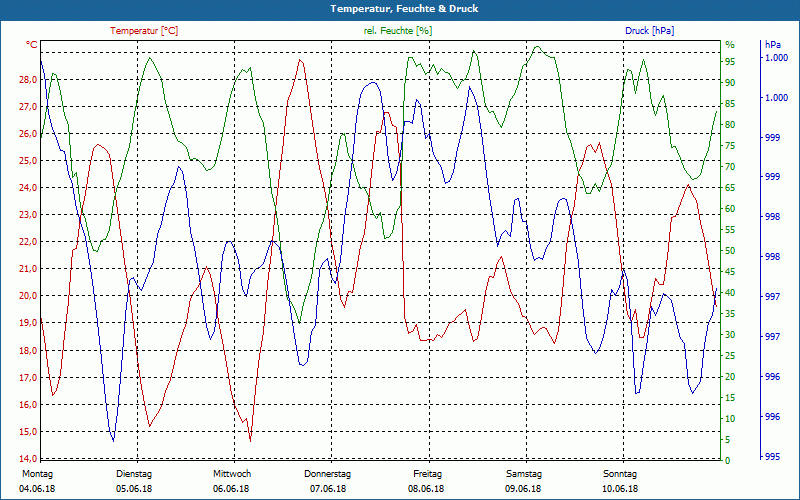Click the '60' humidity axis value

(730, 209)
